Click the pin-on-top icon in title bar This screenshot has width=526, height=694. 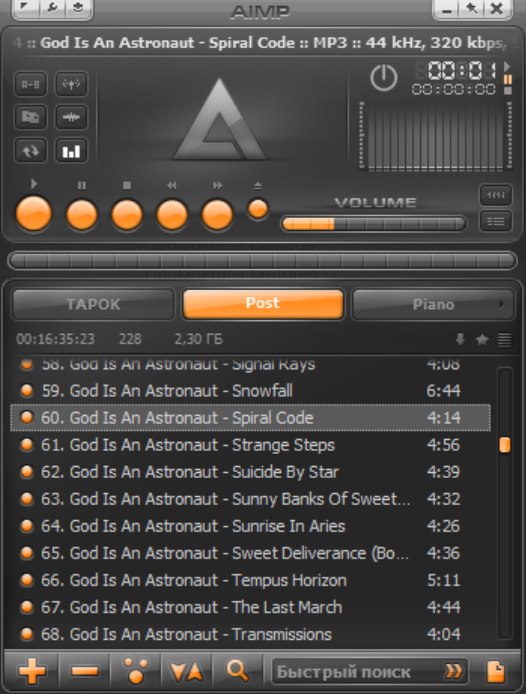pos(471,8)
